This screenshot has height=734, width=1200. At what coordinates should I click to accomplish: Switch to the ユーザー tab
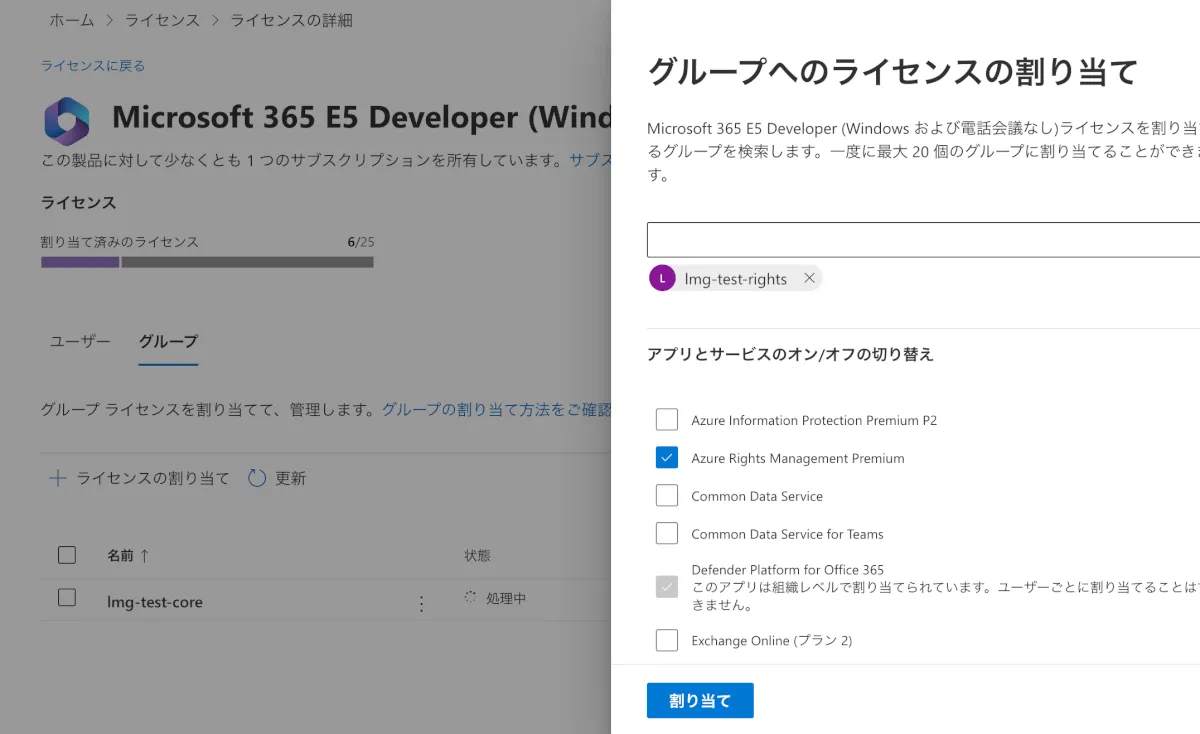click(80, 341)
